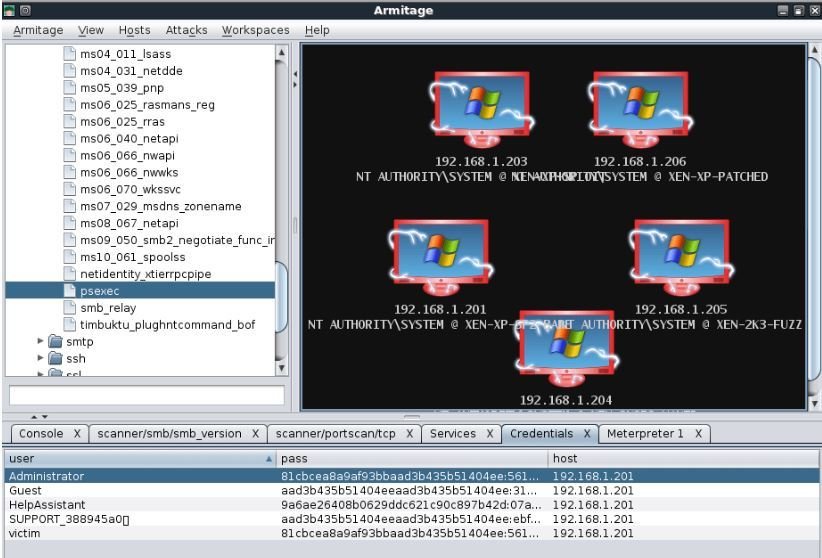Click the ms05_039_pnp file icon
The height and width of the screenshot is (558, 822).
coord(69,88)
